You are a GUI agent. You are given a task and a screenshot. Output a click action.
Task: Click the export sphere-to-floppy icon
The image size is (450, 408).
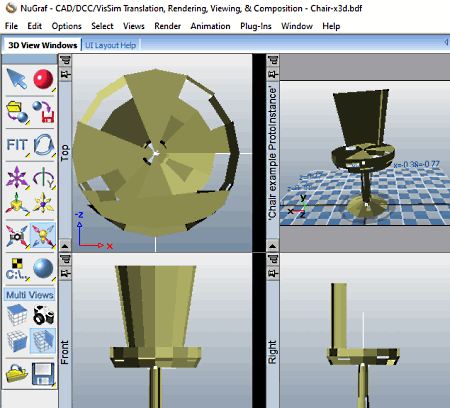pyautogui.click(x=43, y=112)
